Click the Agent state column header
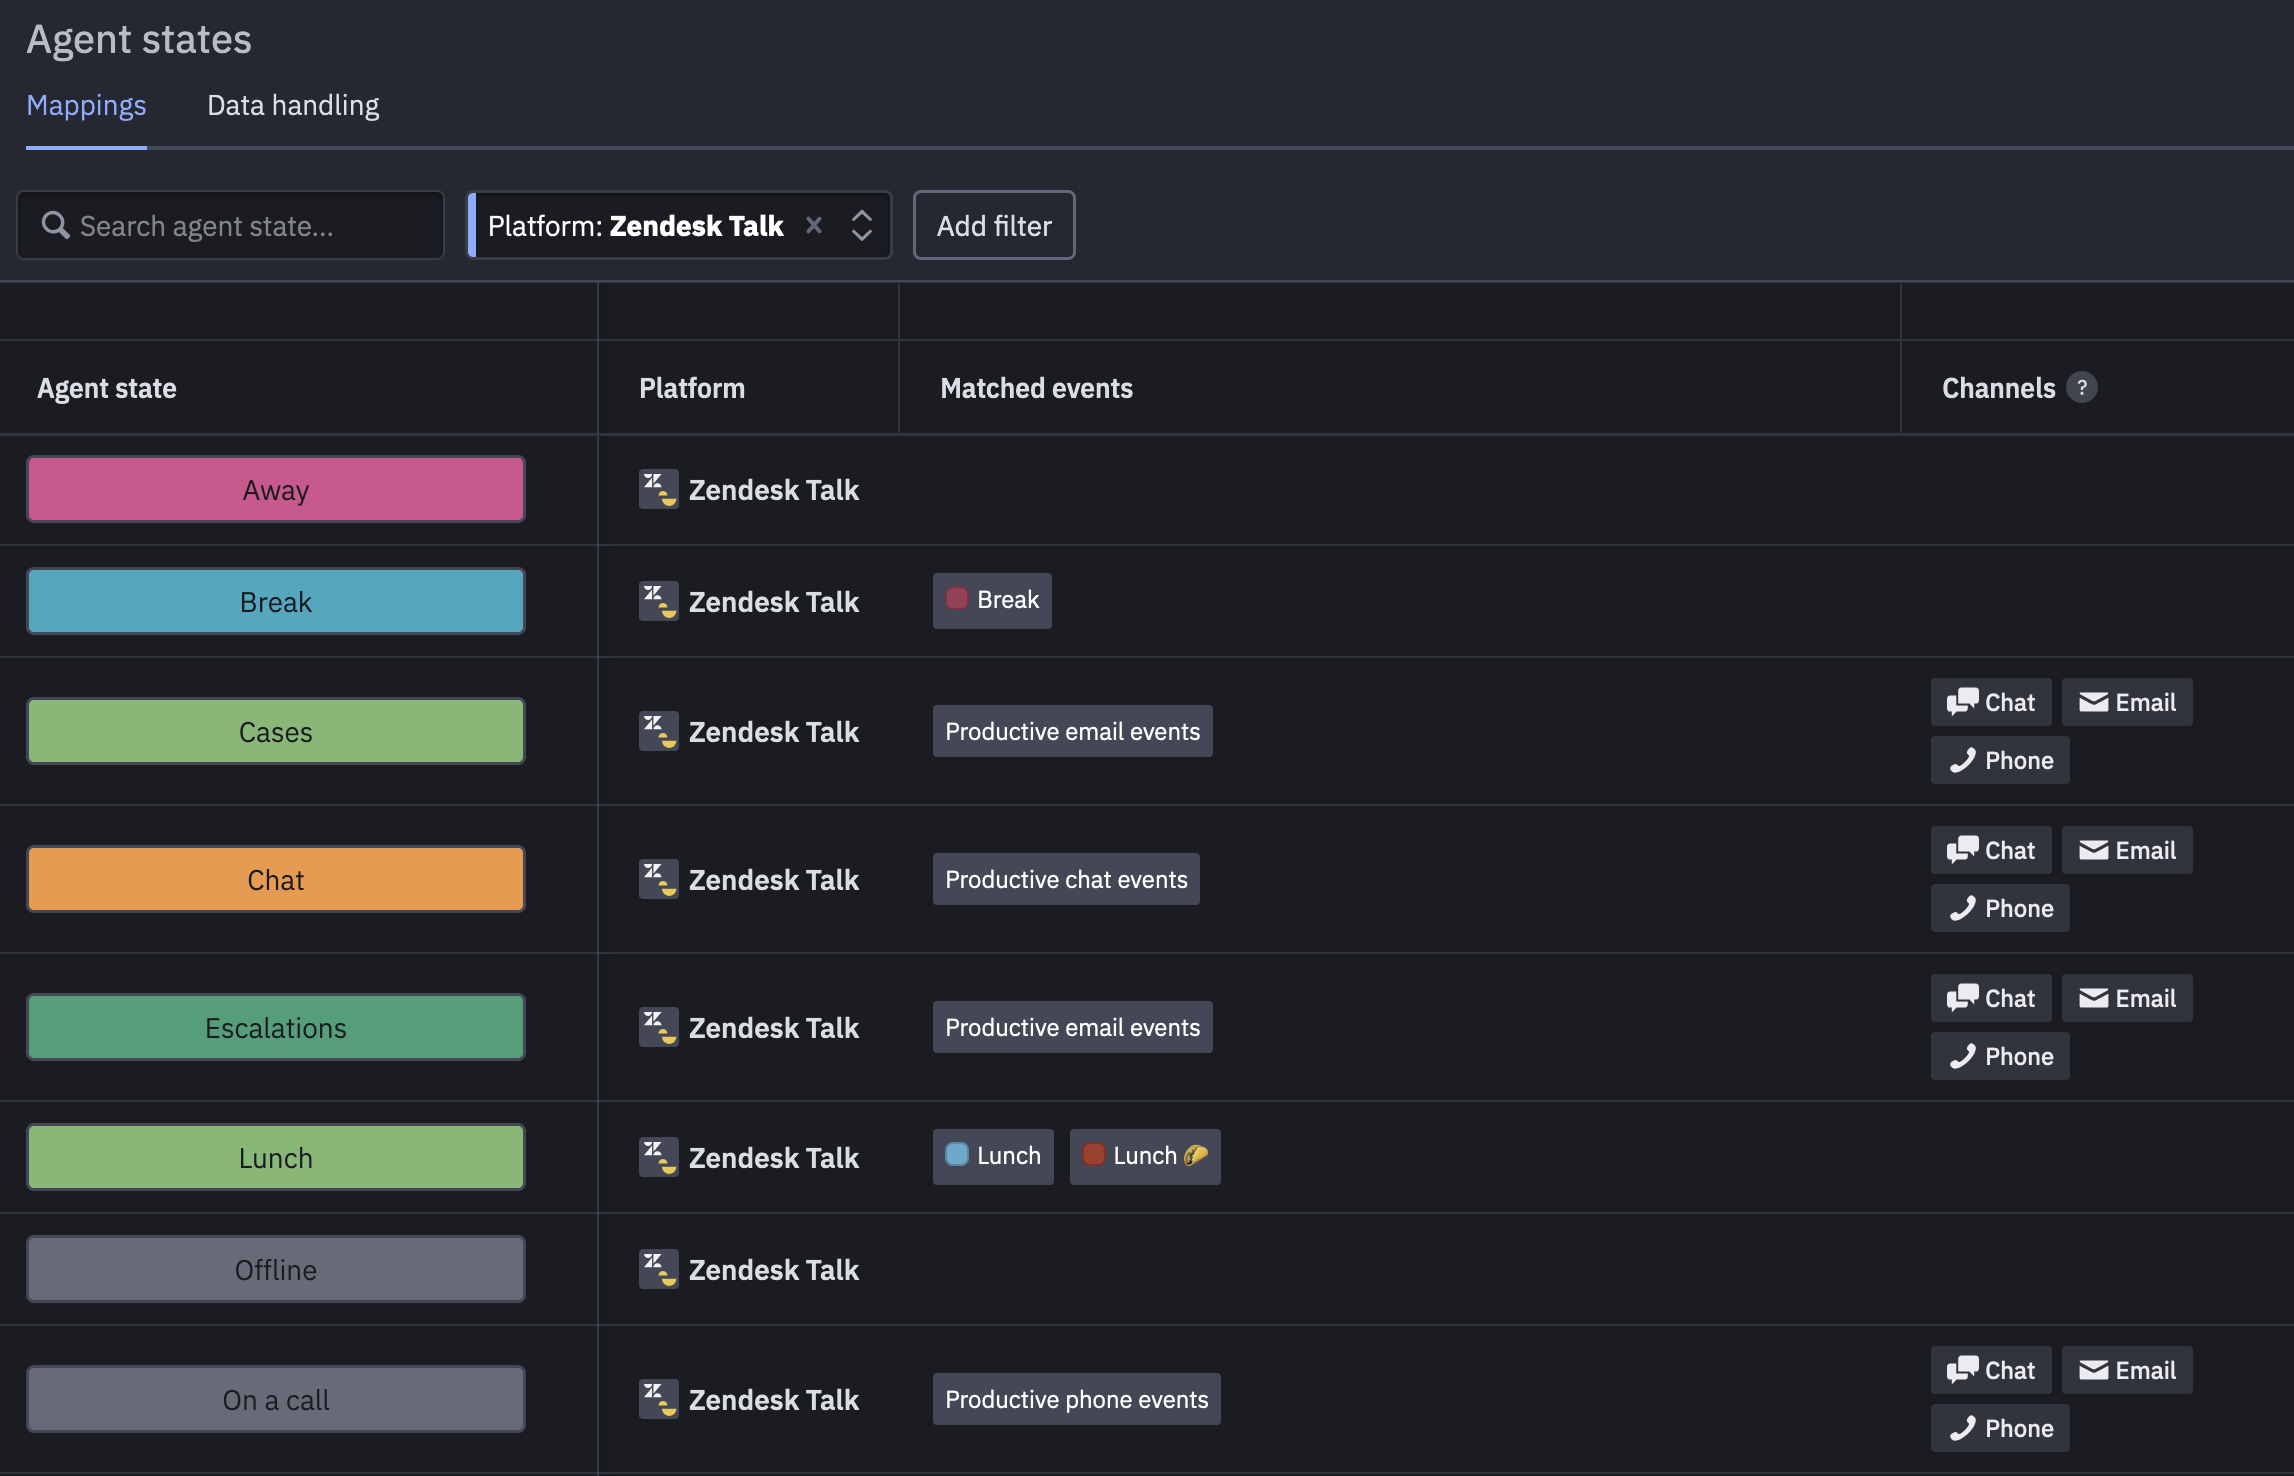The width and height of the screenshot is (2294, 1476). pos(107,388)
